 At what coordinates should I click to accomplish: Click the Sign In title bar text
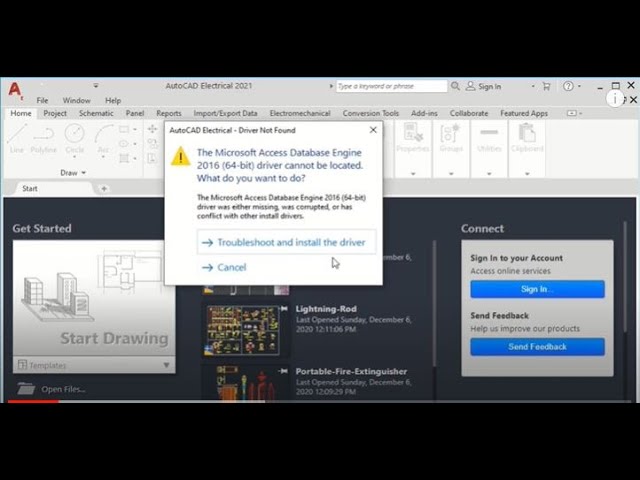coord(489,86)
